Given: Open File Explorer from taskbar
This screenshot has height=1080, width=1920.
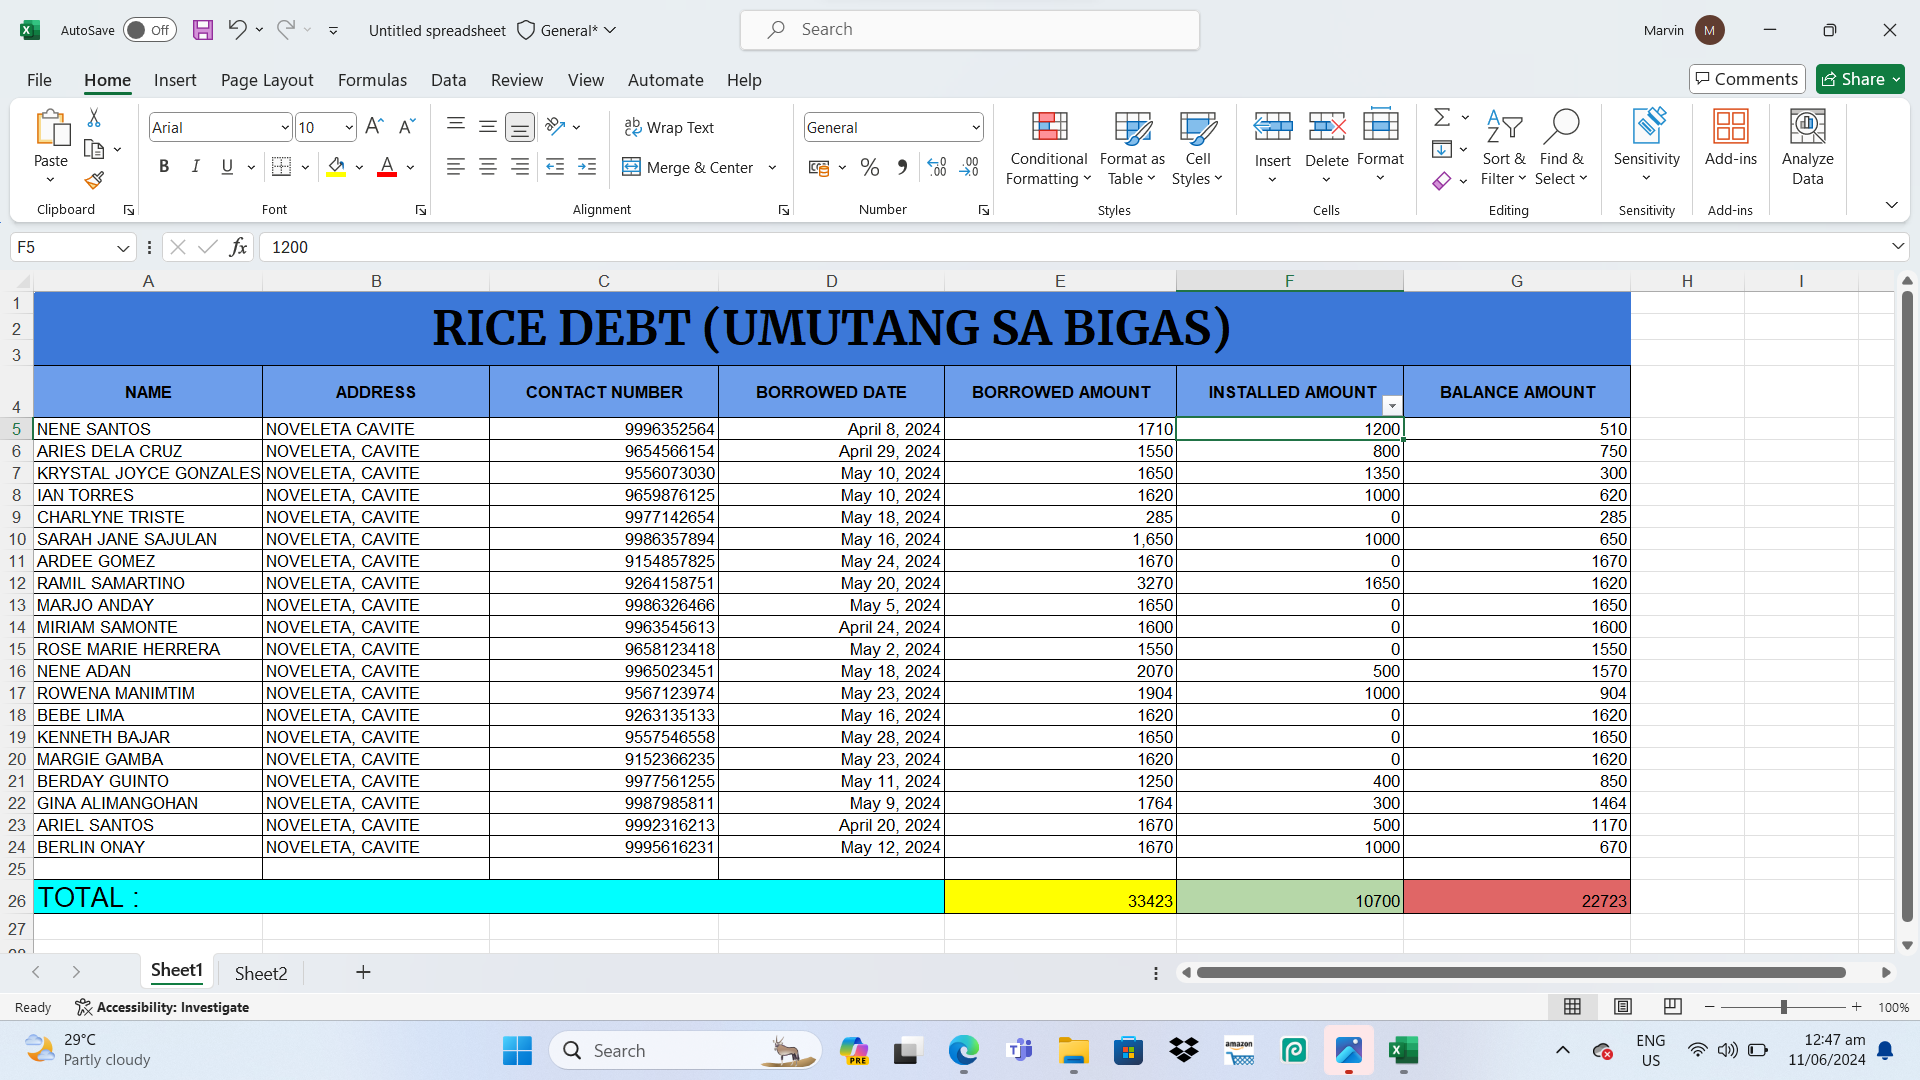Looking at the screenshot, I should pos(1074,1051).
